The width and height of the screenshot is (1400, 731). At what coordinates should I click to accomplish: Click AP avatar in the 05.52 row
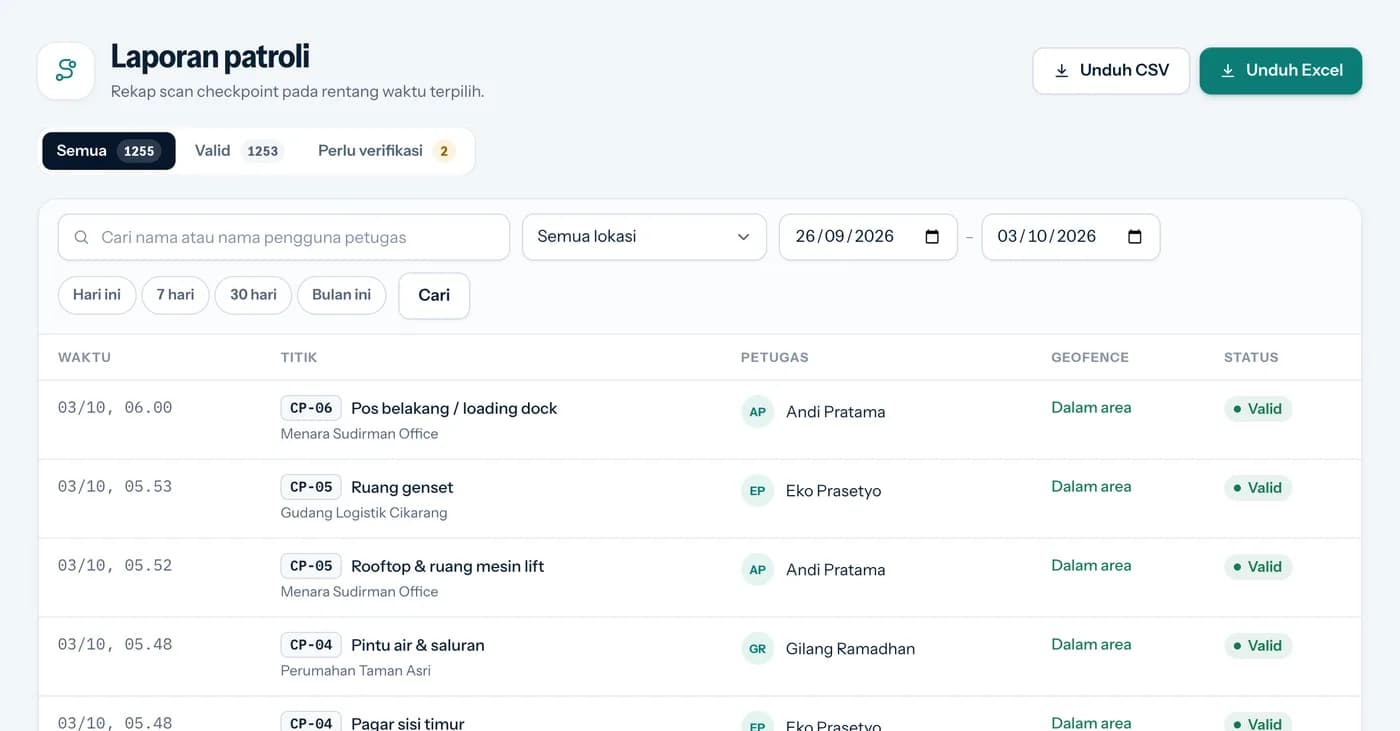[757, 570]
